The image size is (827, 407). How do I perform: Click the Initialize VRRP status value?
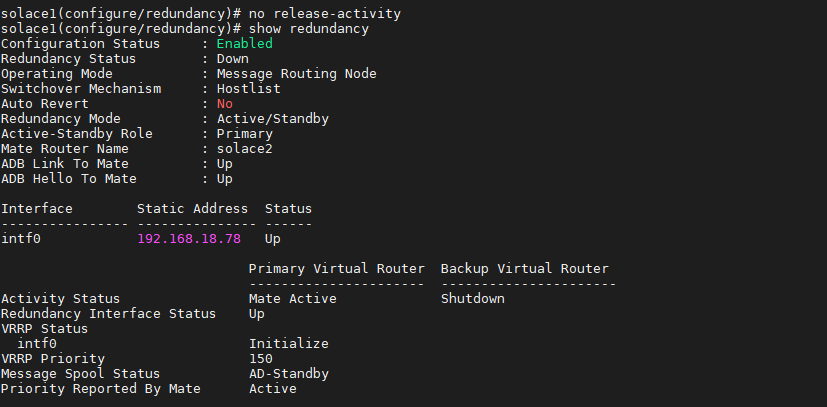pyautogui.click(x=288, y=344)
